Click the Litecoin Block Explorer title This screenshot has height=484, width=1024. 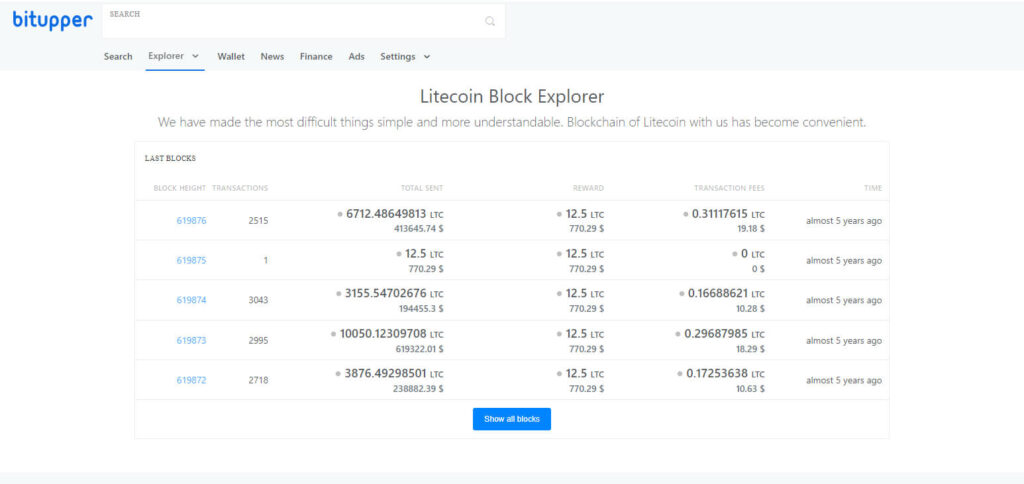[512, 97]
